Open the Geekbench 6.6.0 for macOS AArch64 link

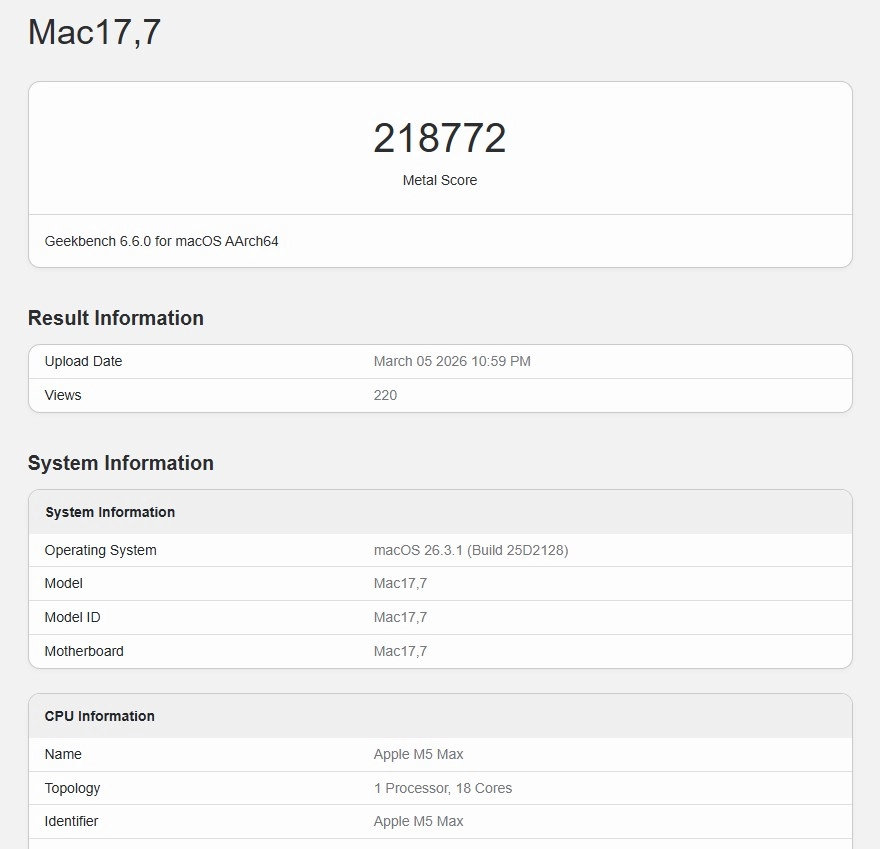click(161, 241)
